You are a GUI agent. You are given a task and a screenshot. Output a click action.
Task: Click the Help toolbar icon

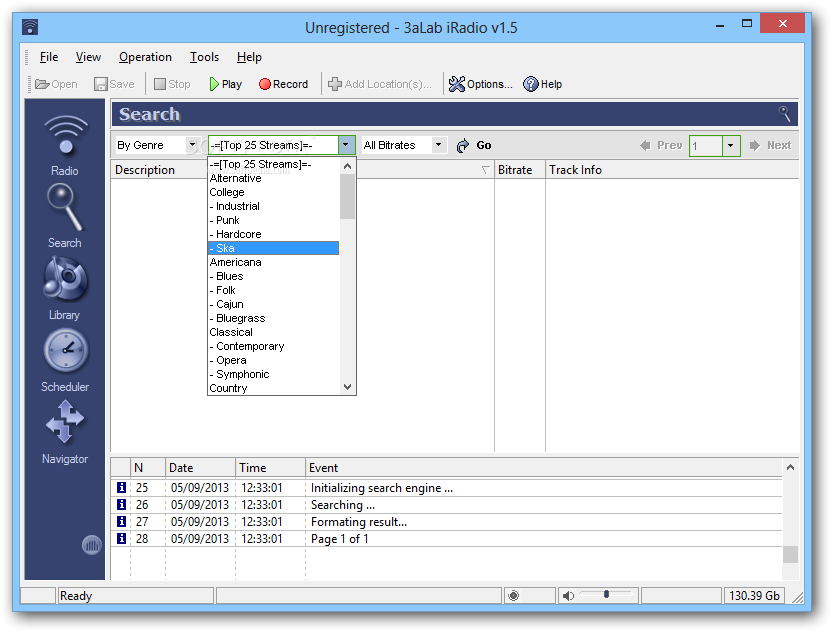pos(542,84)
